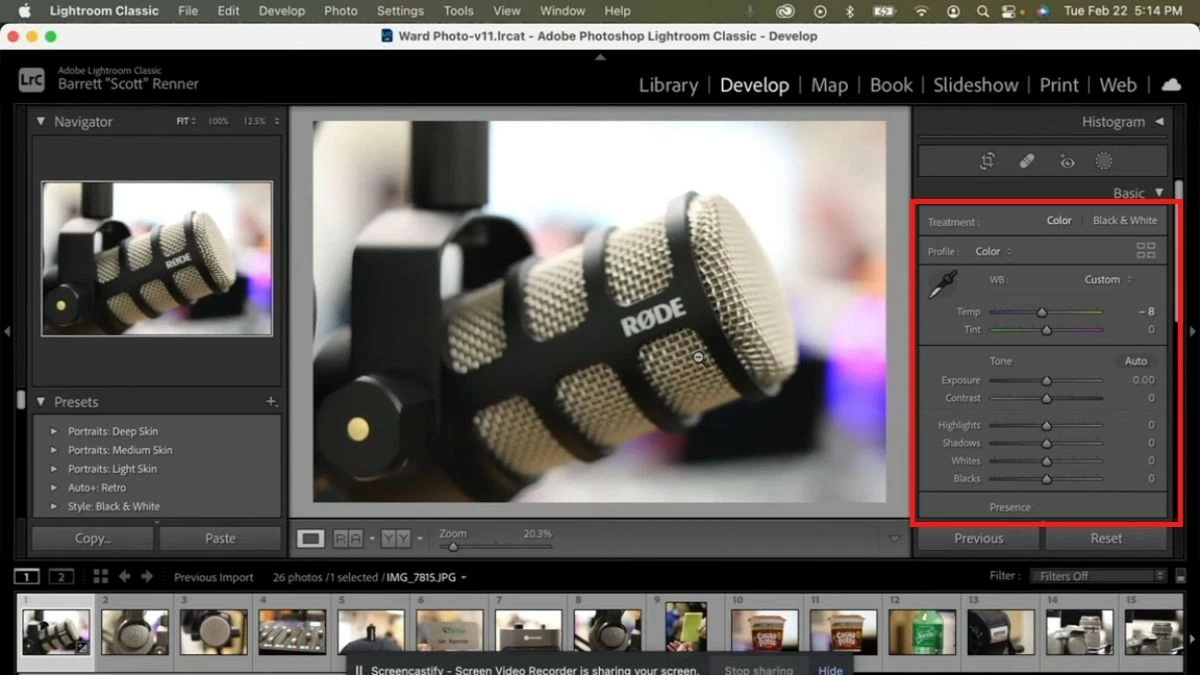The image size is (1200, 675).
Task: Collapse the Basic panel disclosure triangle
Action: 1160,192
